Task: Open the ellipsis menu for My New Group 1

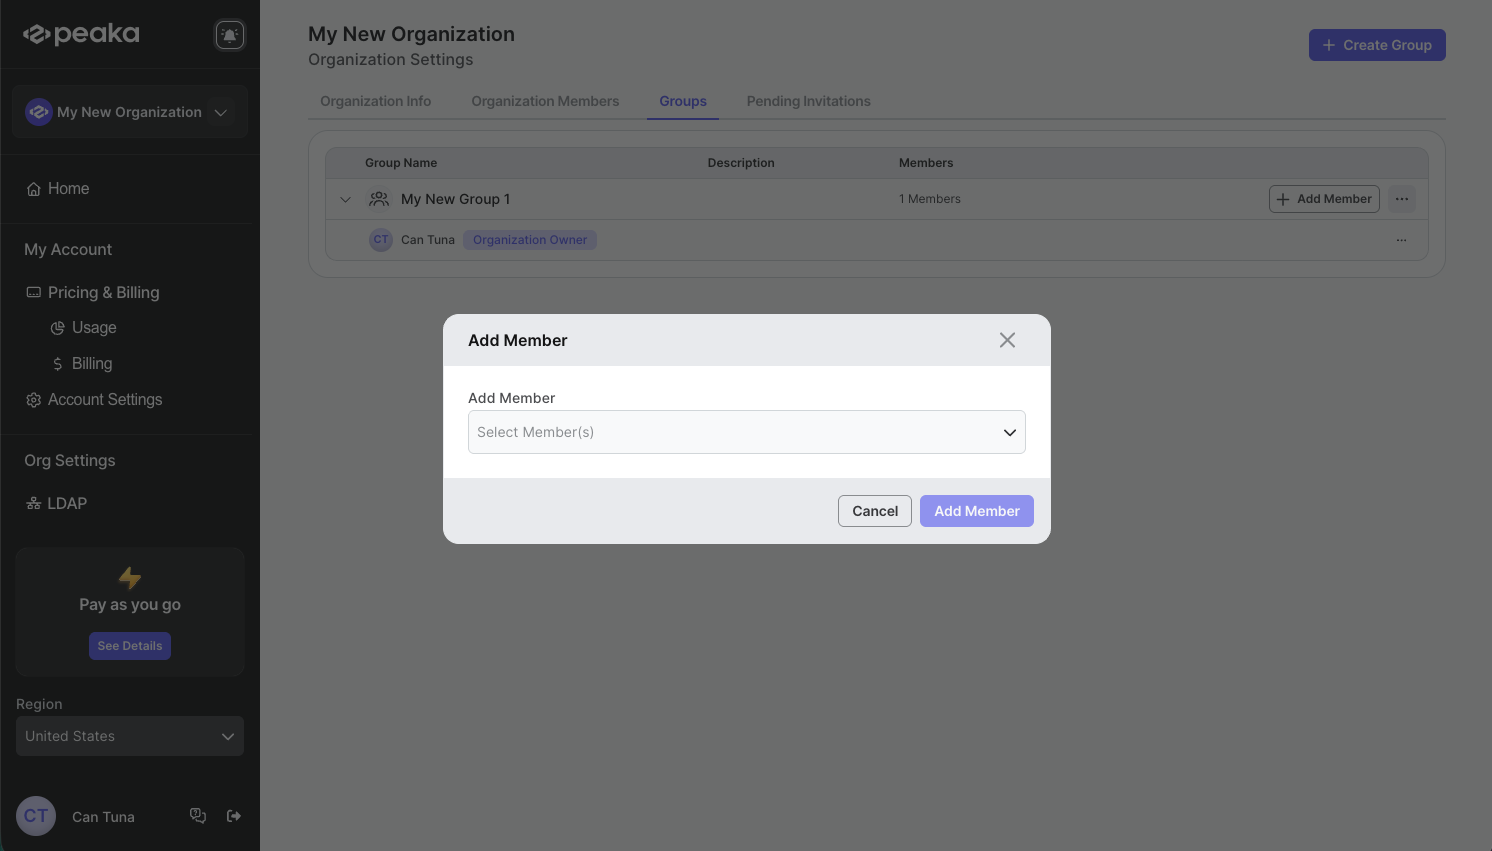Action: click(x=1401, y=198)
